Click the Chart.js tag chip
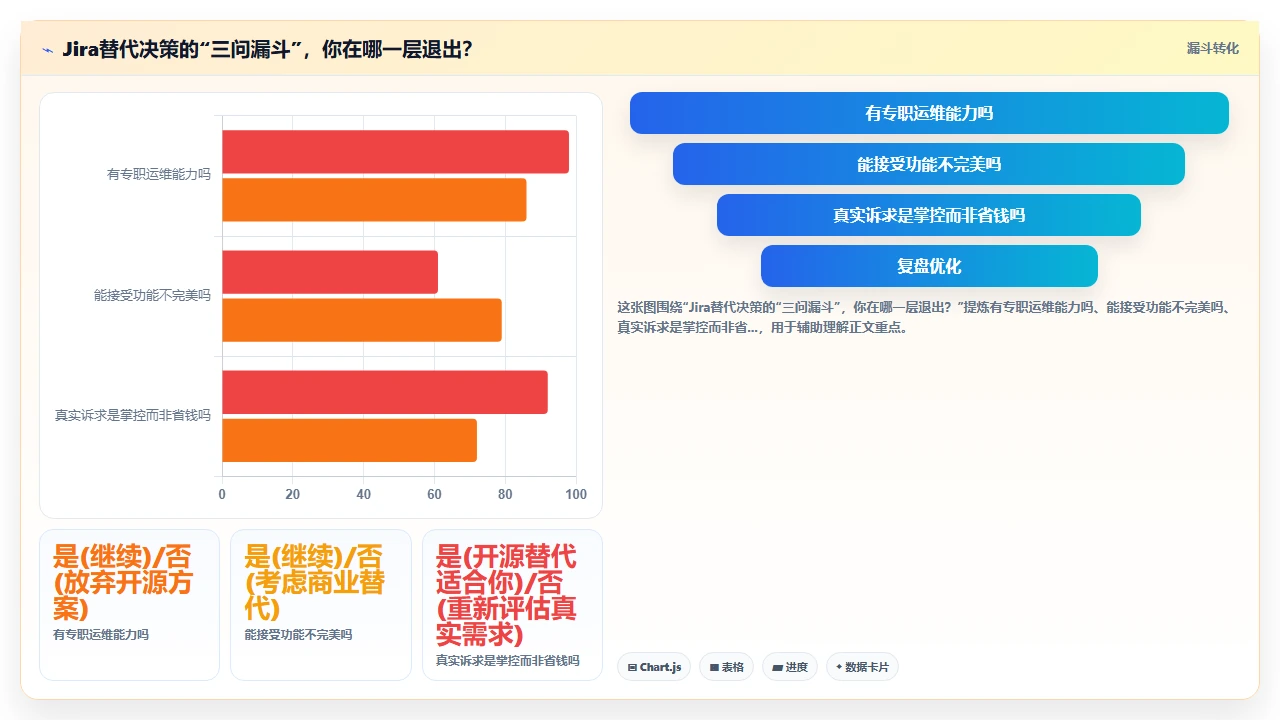Viewport: 1280px width, 720px height. [x=654, y=667]
